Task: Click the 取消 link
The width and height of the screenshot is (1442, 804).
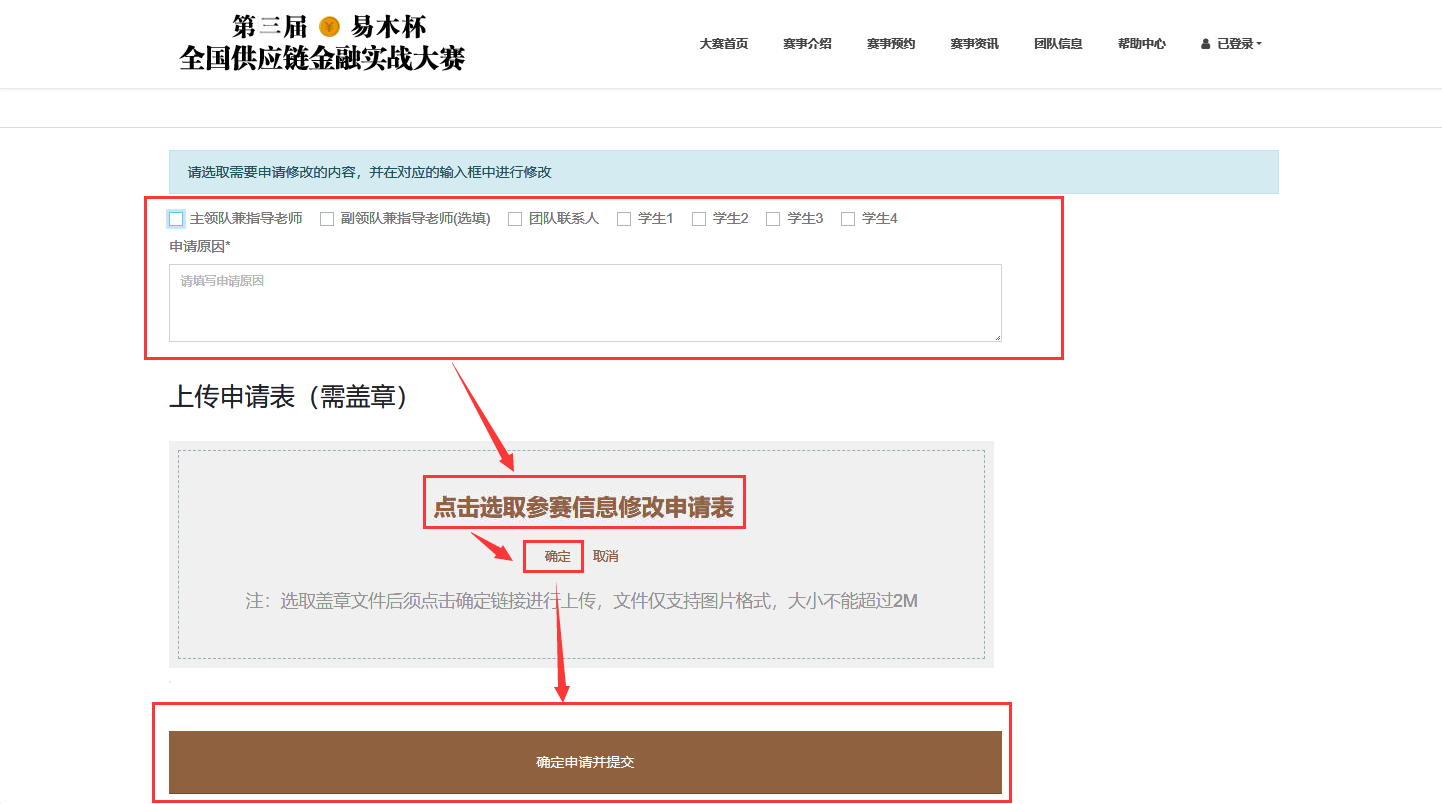Action: click(x=605, y=557)
